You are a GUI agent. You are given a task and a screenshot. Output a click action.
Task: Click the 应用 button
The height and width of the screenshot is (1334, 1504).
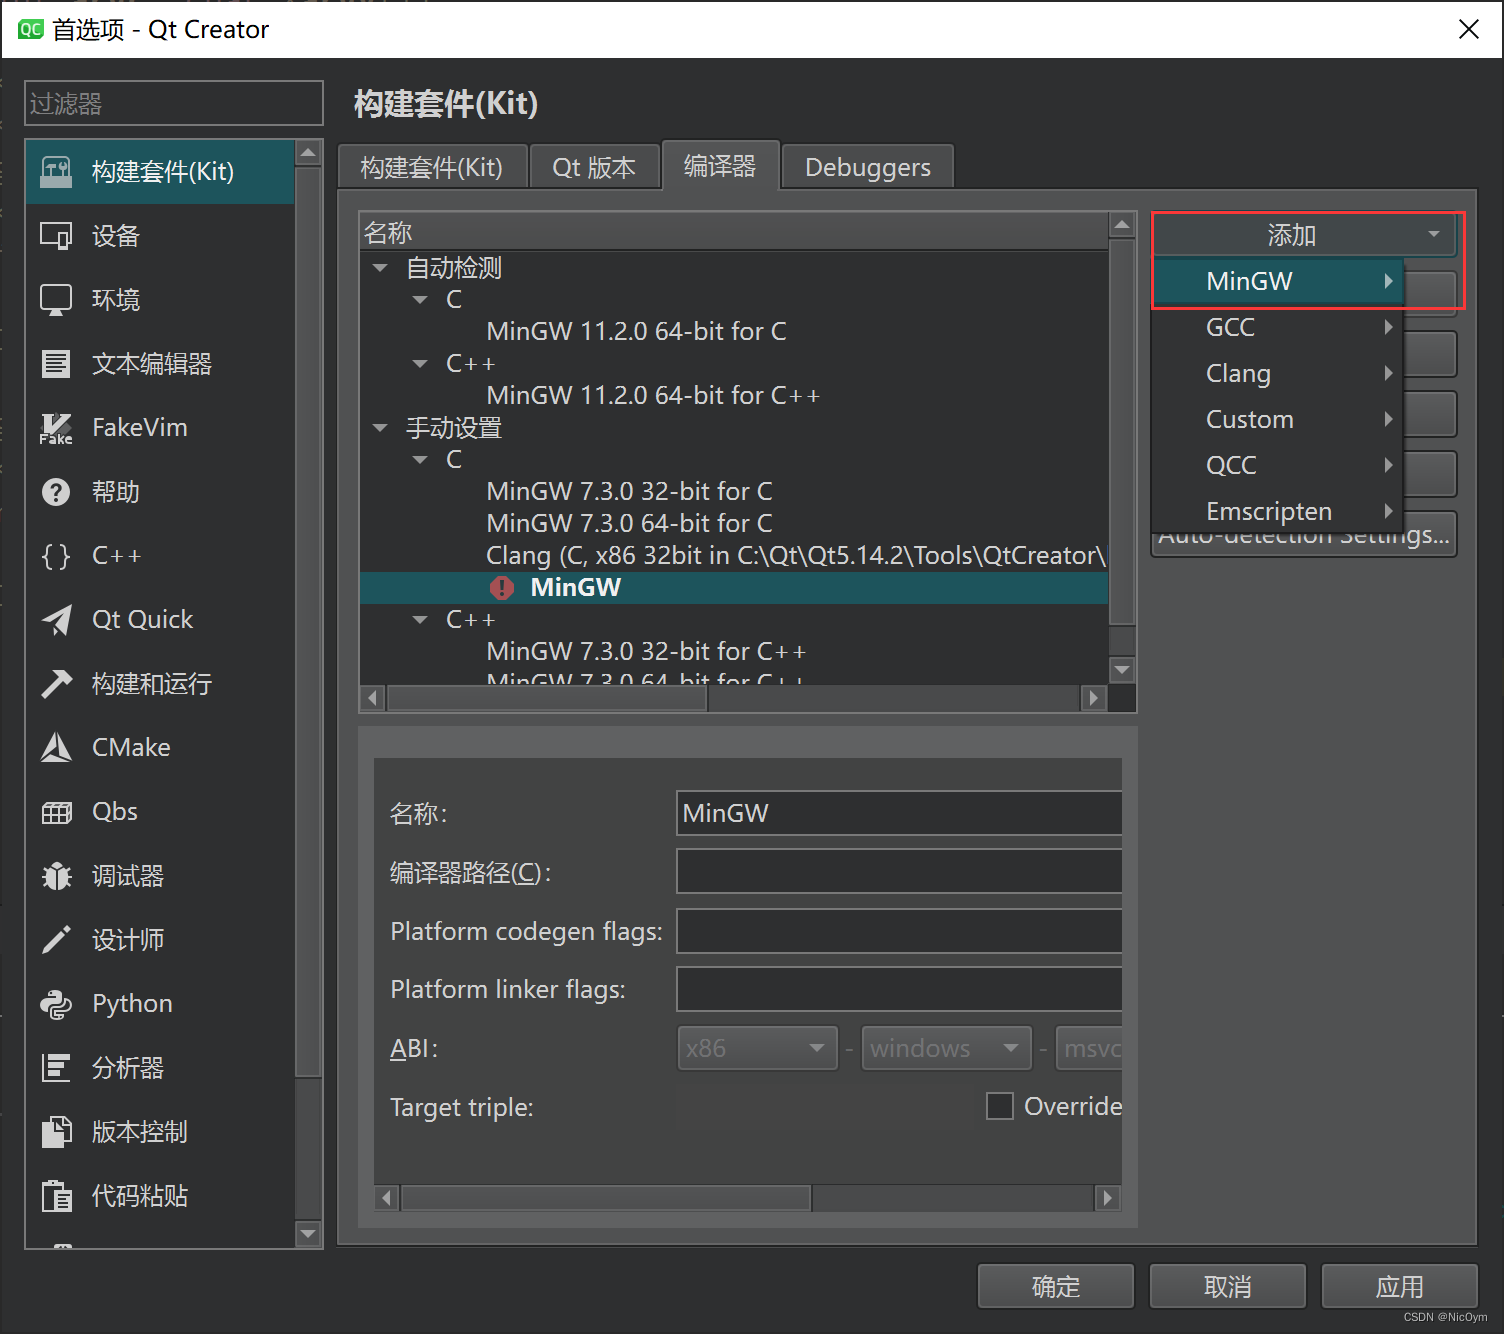pos(1399,1286)
